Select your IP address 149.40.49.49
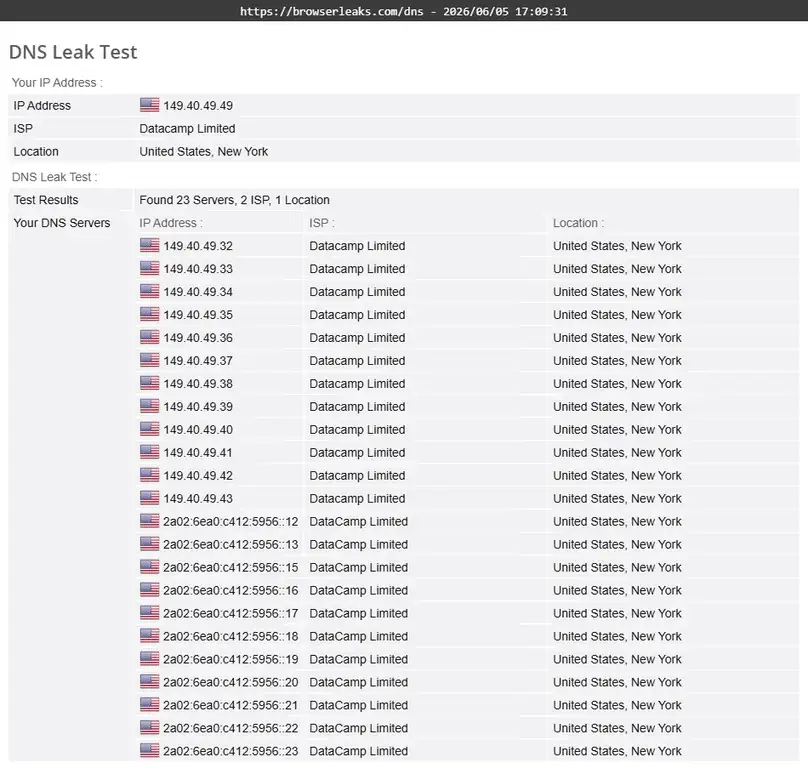The width and height of the screenshot is (808, 774). click(198, 106)
